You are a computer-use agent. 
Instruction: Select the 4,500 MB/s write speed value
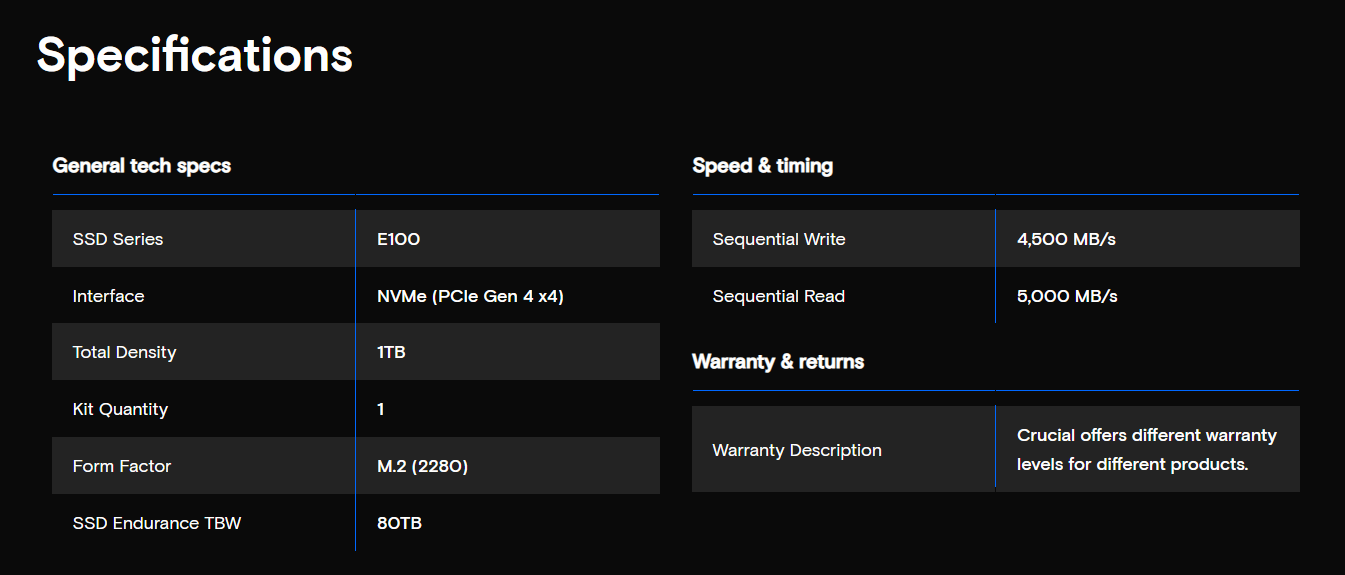1067,239
